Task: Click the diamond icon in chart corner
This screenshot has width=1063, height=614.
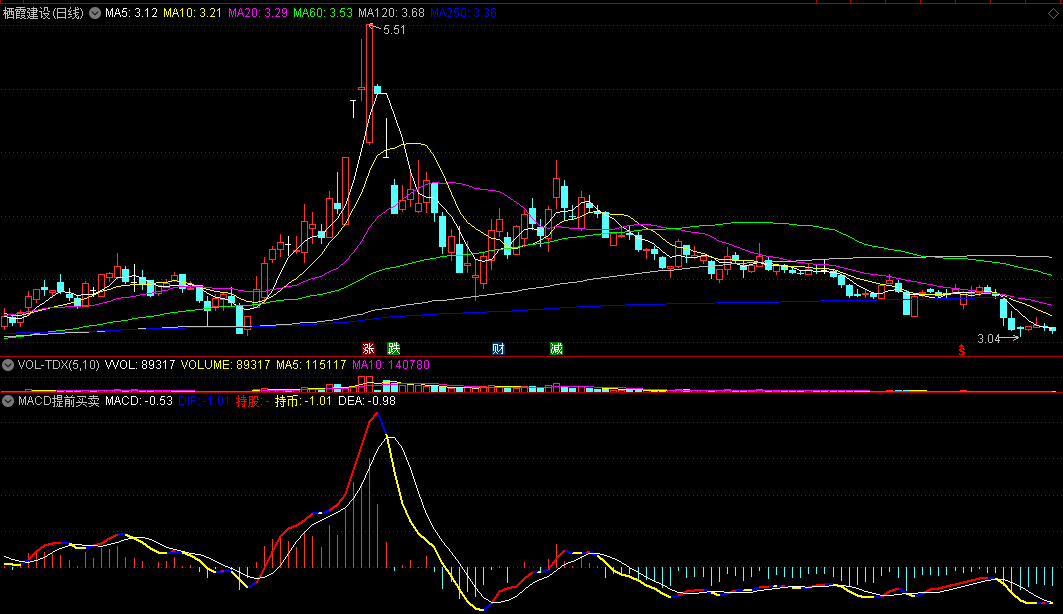Action: tap(1053, 14)
